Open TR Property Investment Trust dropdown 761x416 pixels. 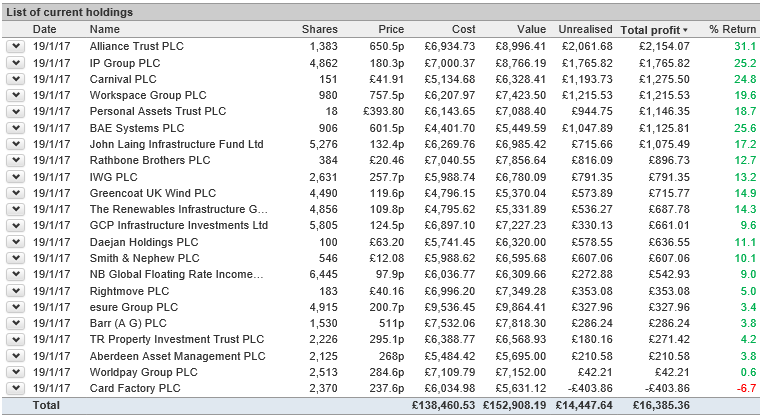click(16, 339)
